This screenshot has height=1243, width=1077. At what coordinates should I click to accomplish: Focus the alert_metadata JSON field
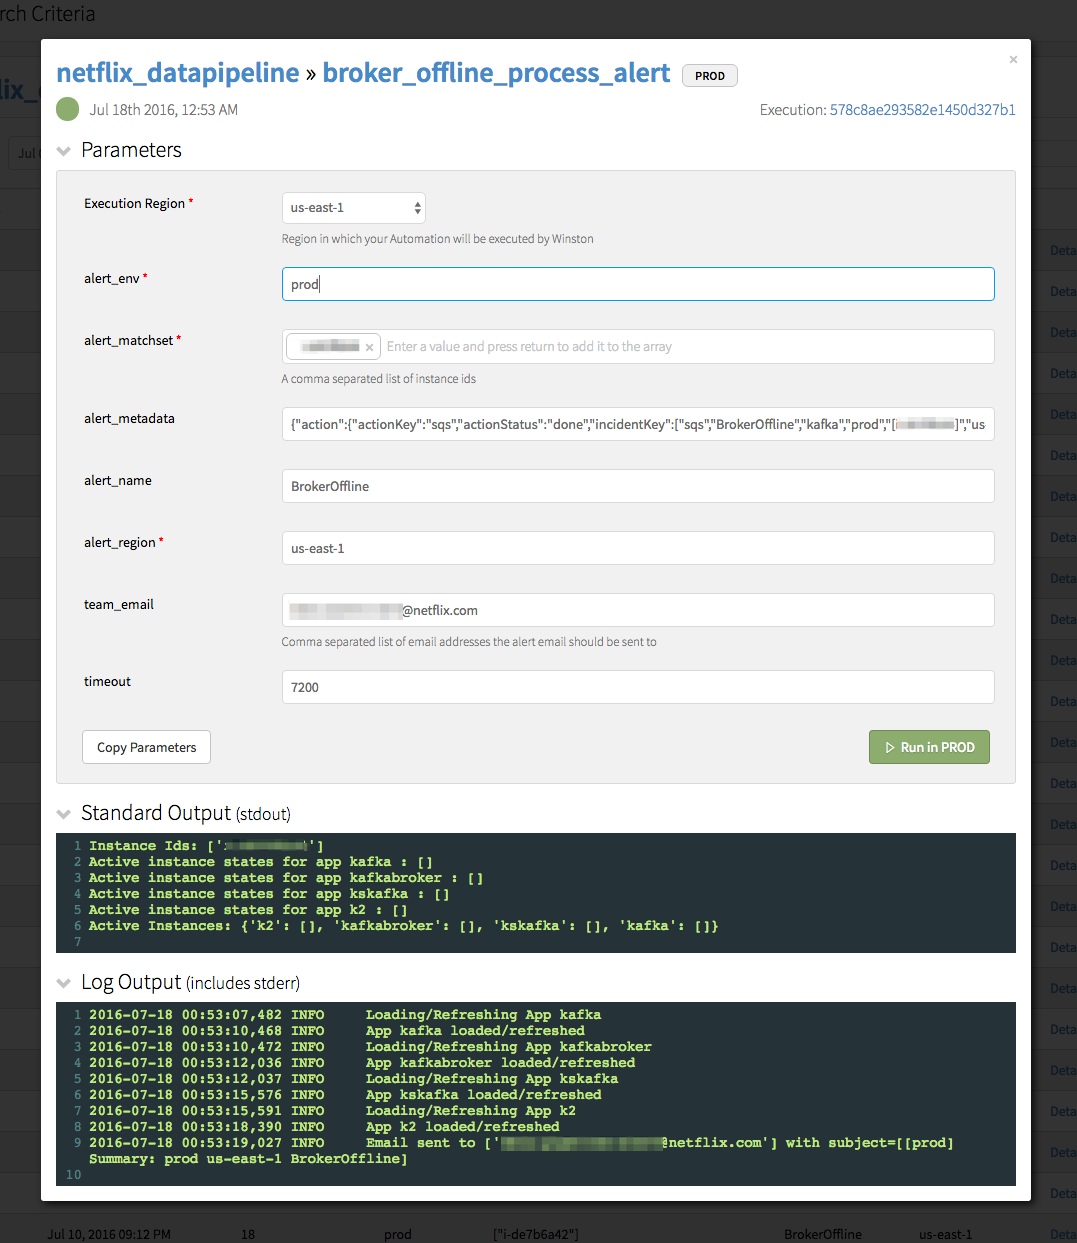pyautogui.click(x=638, y=424)
